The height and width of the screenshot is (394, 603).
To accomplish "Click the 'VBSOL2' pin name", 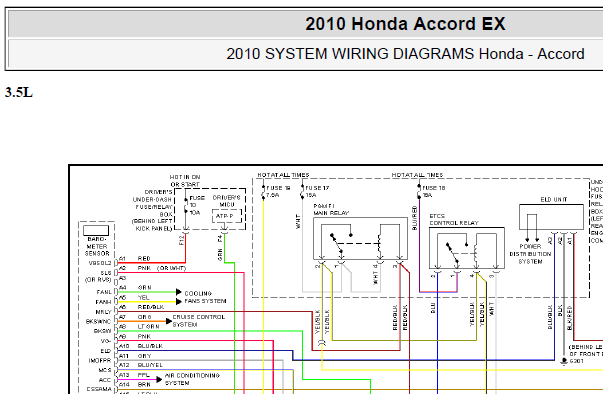I will 100,263.
